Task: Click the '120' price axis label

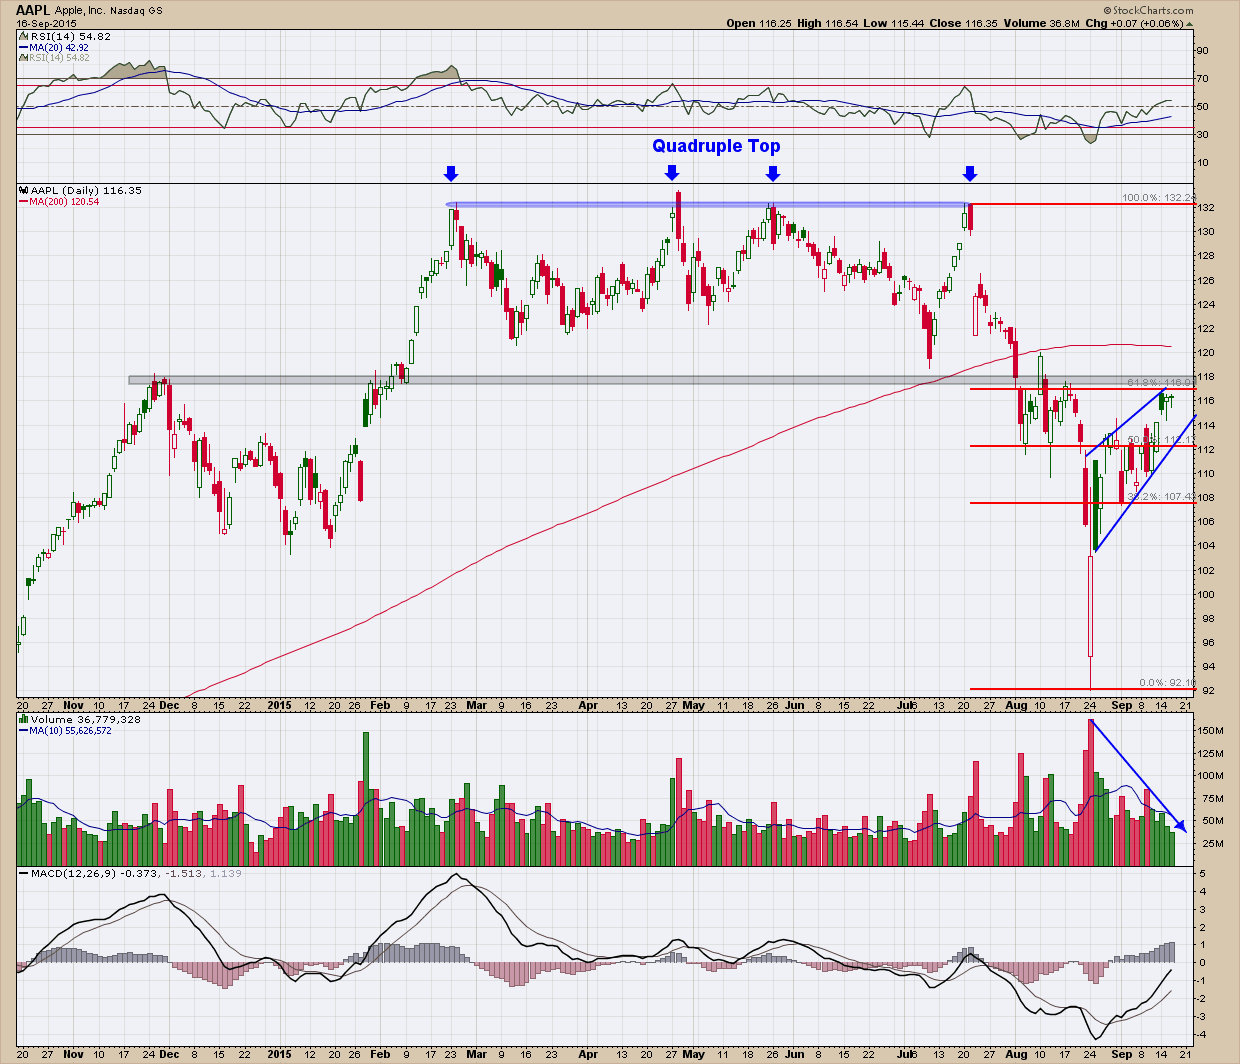Action: point(1207,353)
